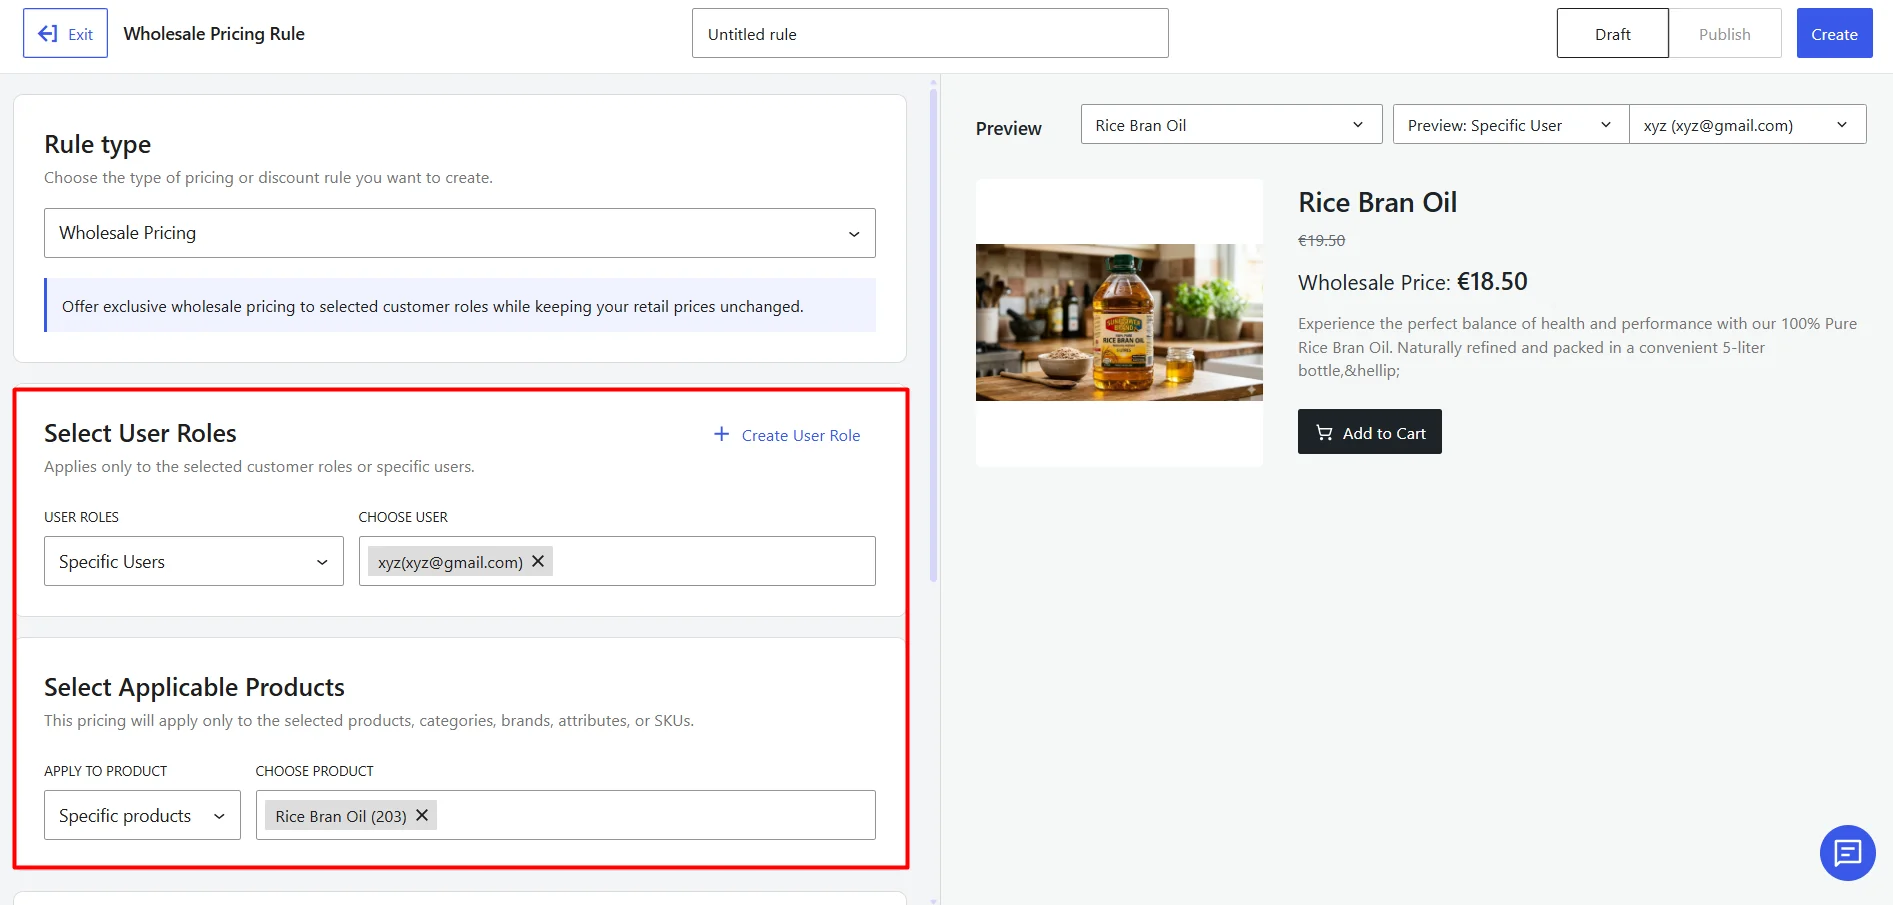Set rule status to Draft
This screenshot has width=1893, height=905.
point(1612,33)
